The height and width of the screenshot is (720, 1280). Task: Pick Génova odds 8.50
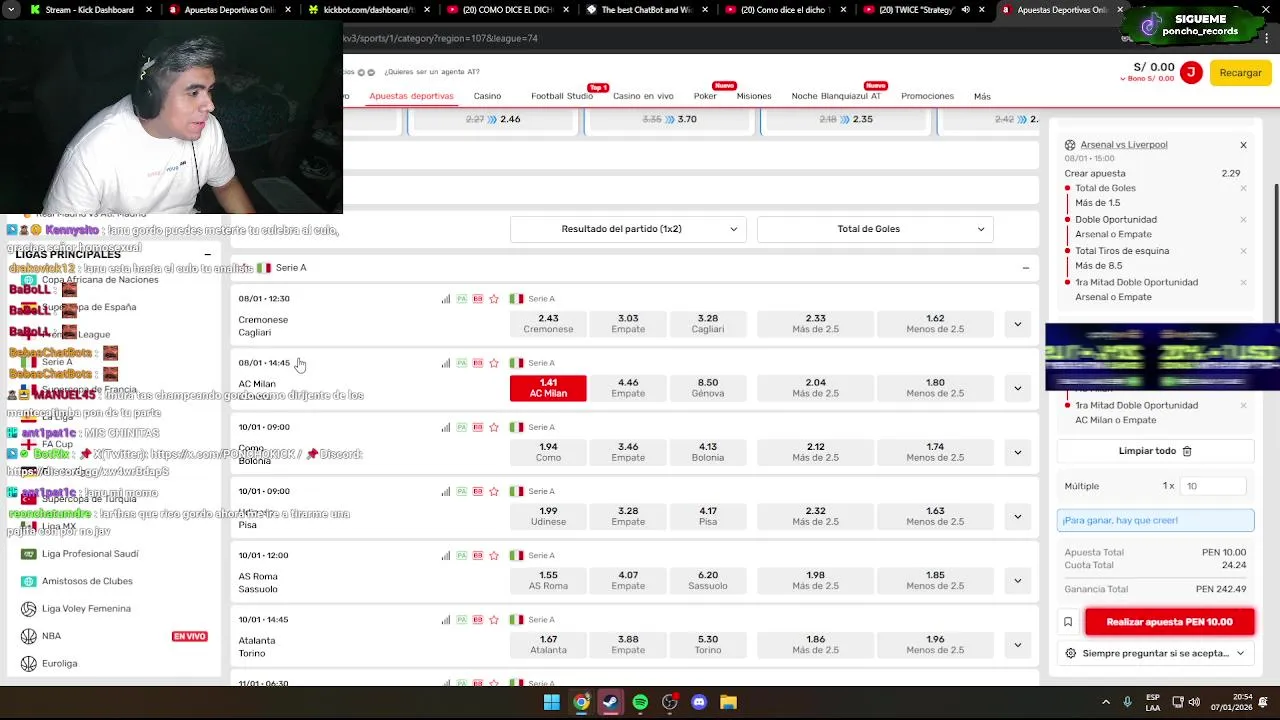708,387
